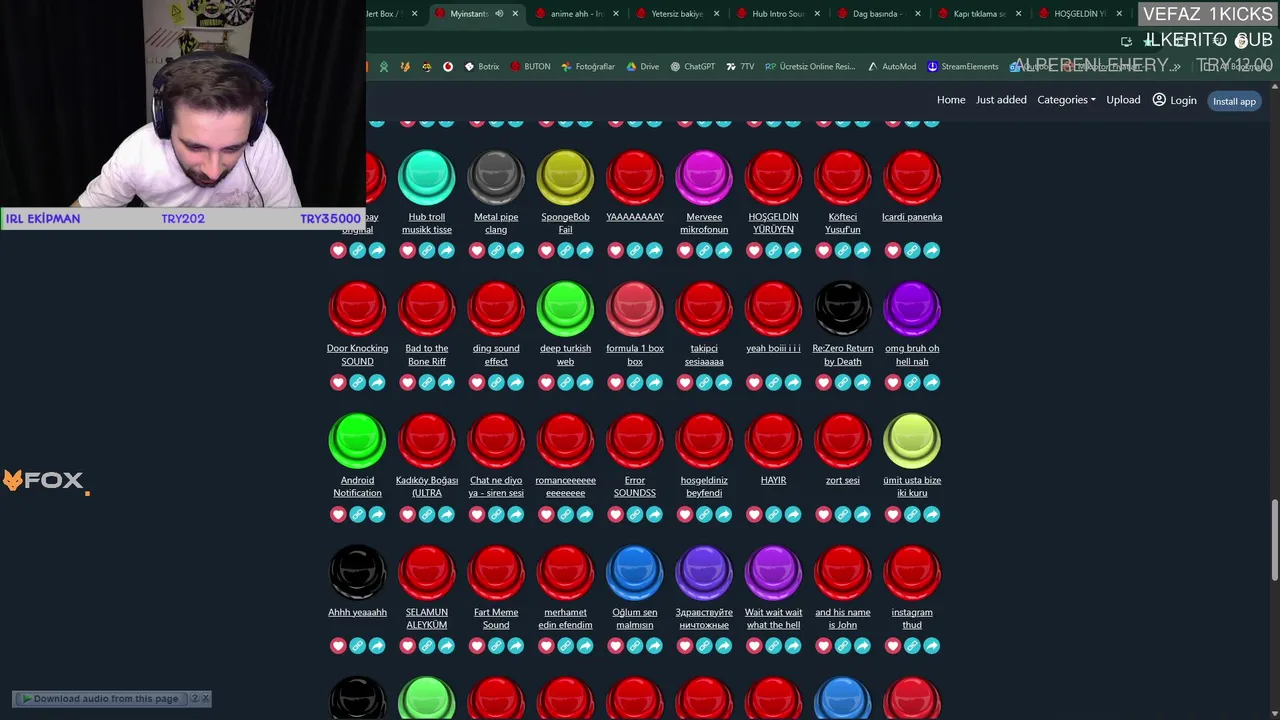The image size is (1280, 720).
Task: Copy link for Fart Meme Sound
Action: pyautogui.click(x=496, y=646)
